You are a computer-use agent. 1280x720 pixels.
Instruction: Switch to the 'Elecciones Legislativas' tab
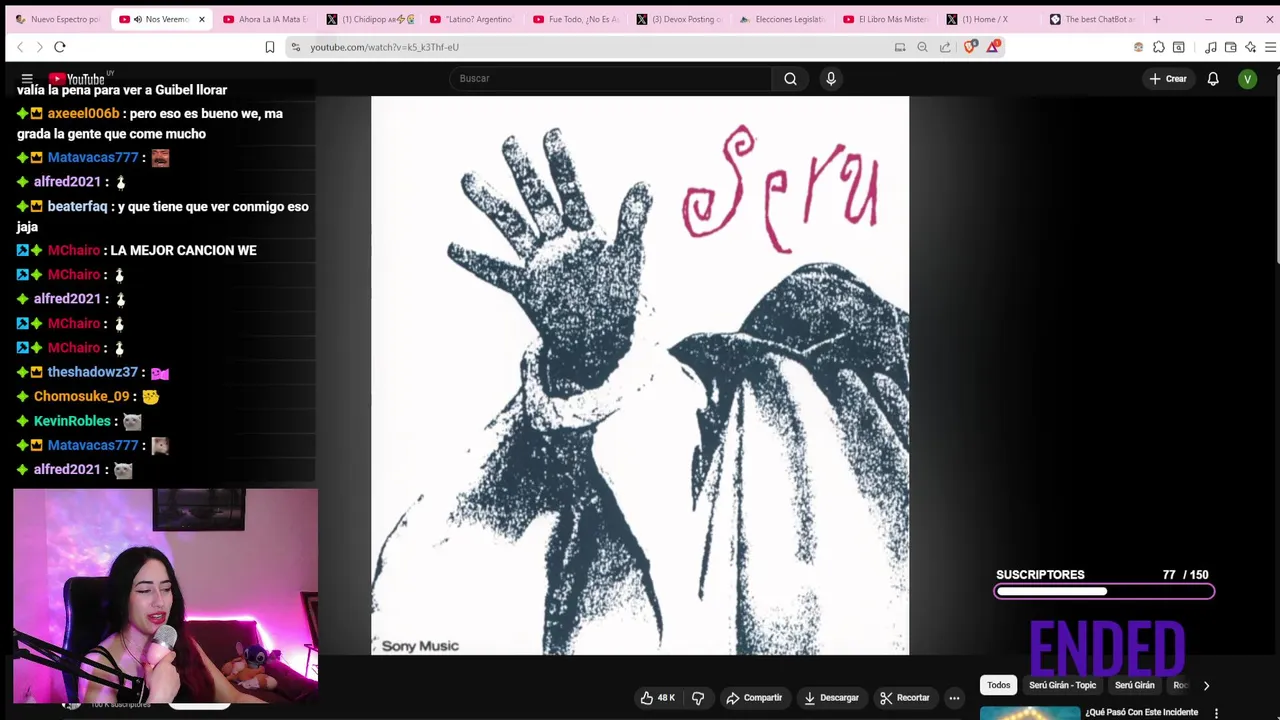tap(783, 19)
